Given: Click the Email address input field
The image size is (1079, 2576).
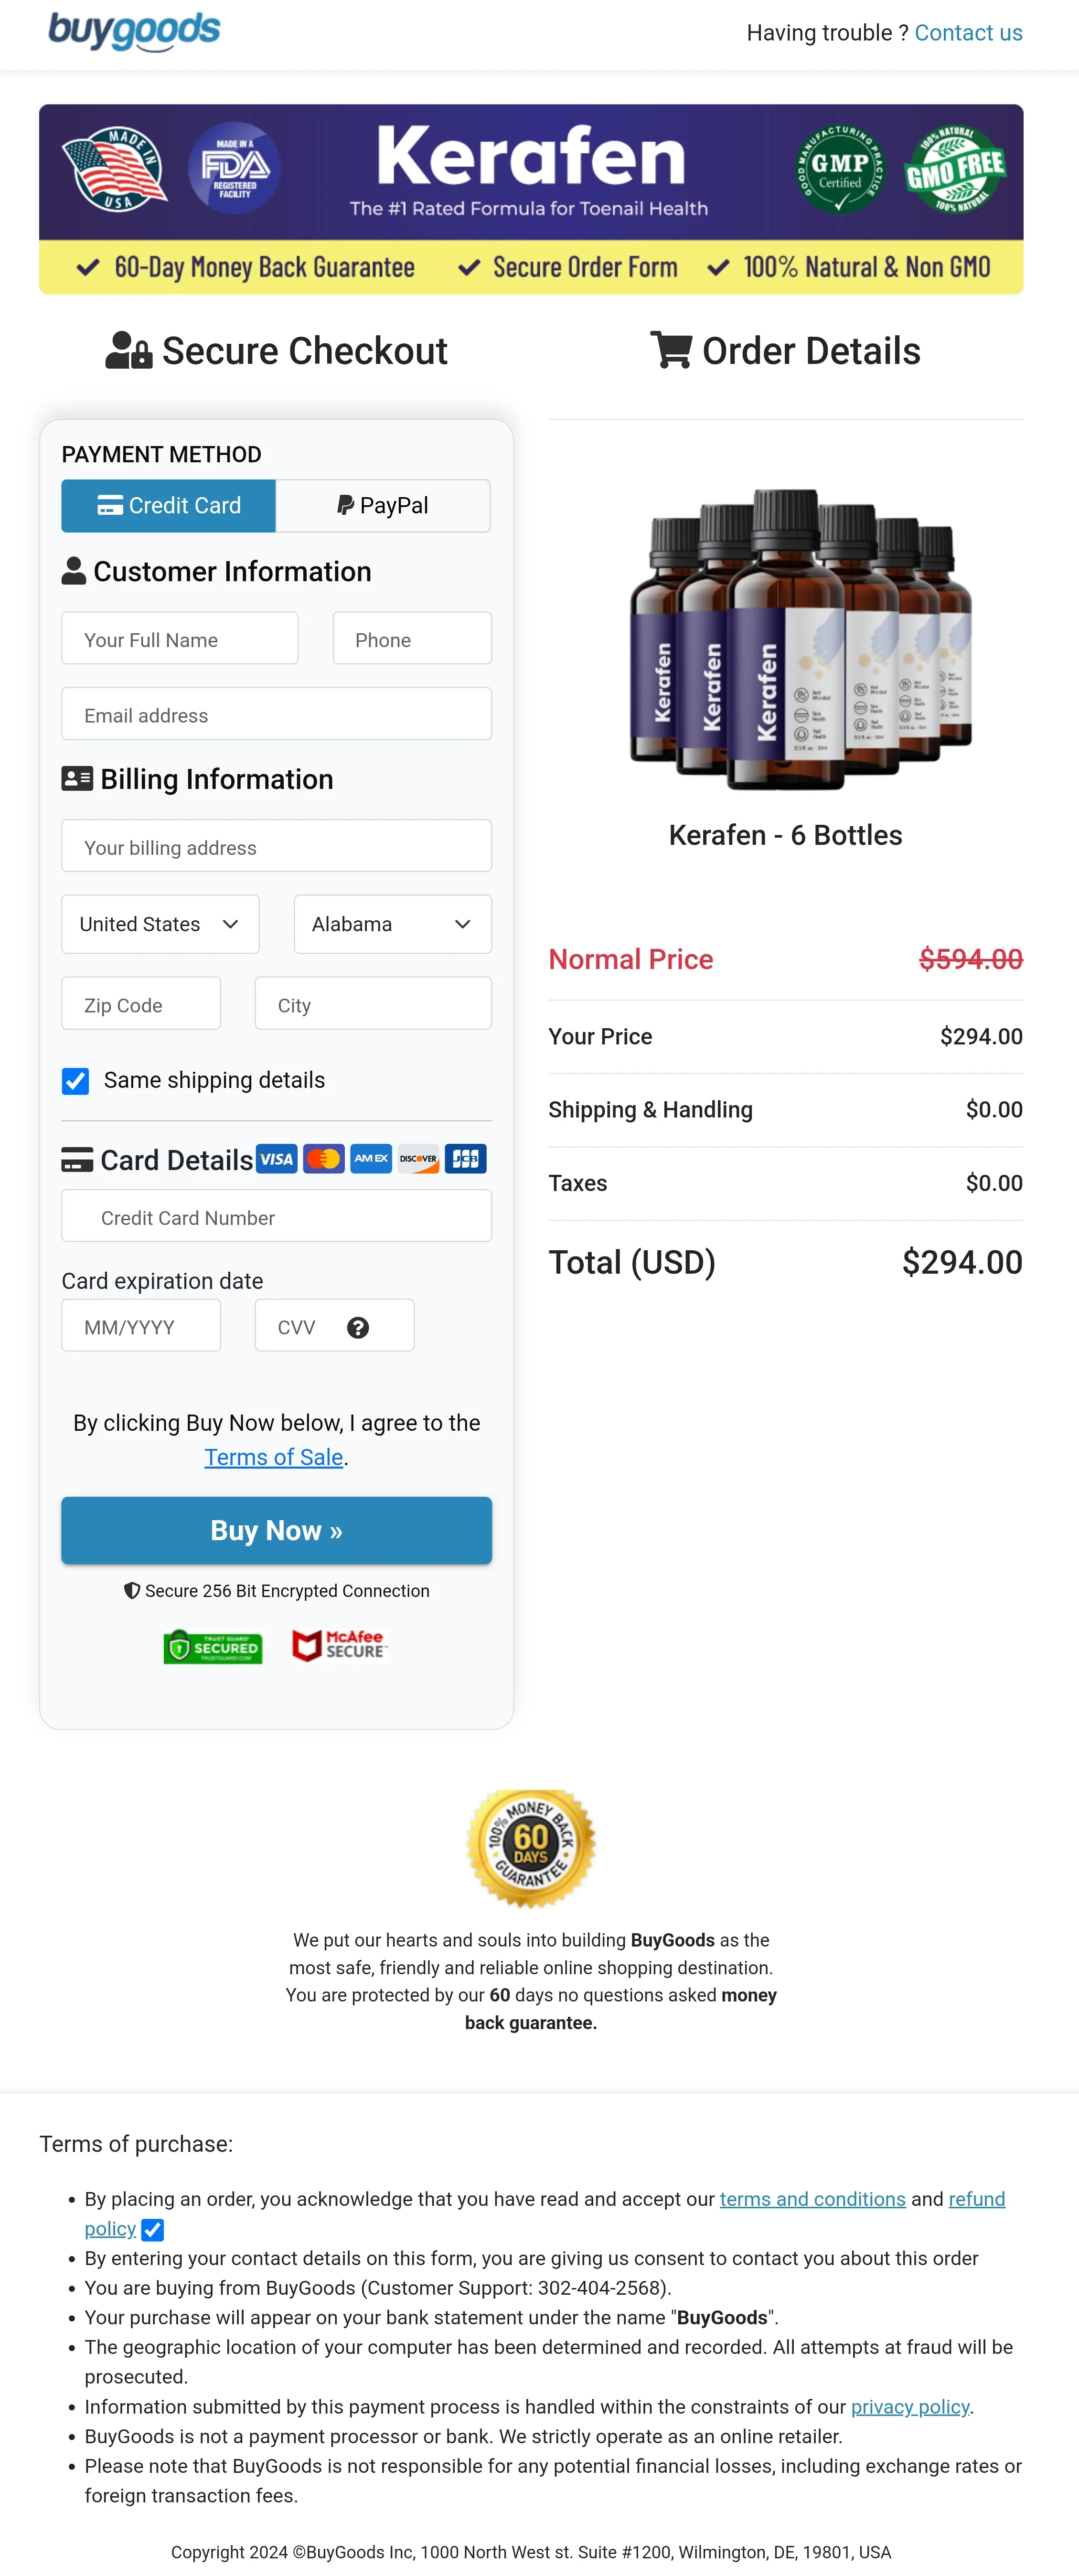Looking at the screenshot, I should tap(276, 714).
